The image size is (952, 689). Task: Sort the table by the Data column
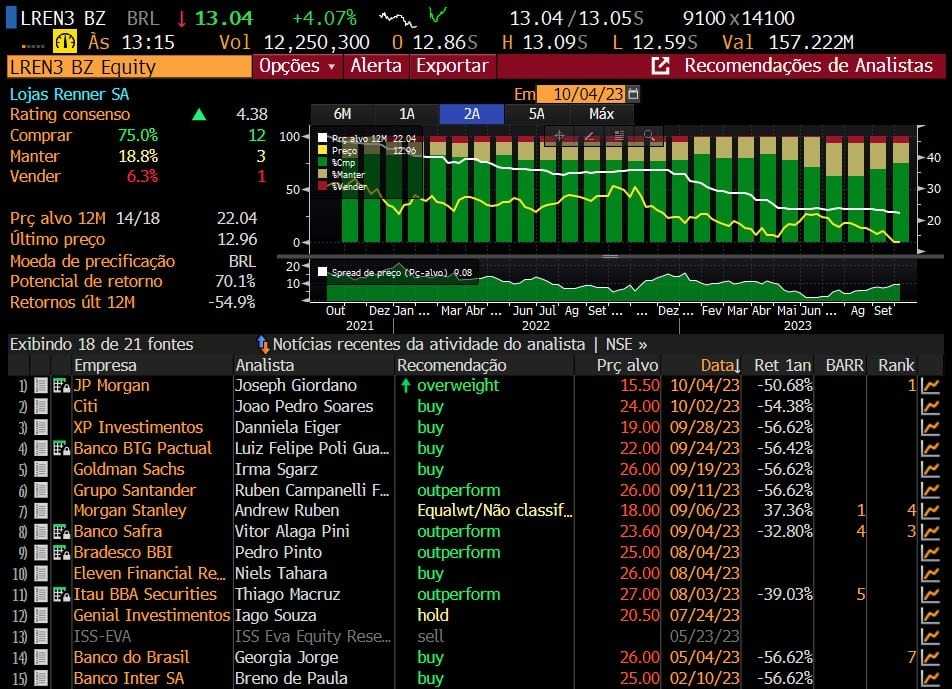[x=720, y=365]
